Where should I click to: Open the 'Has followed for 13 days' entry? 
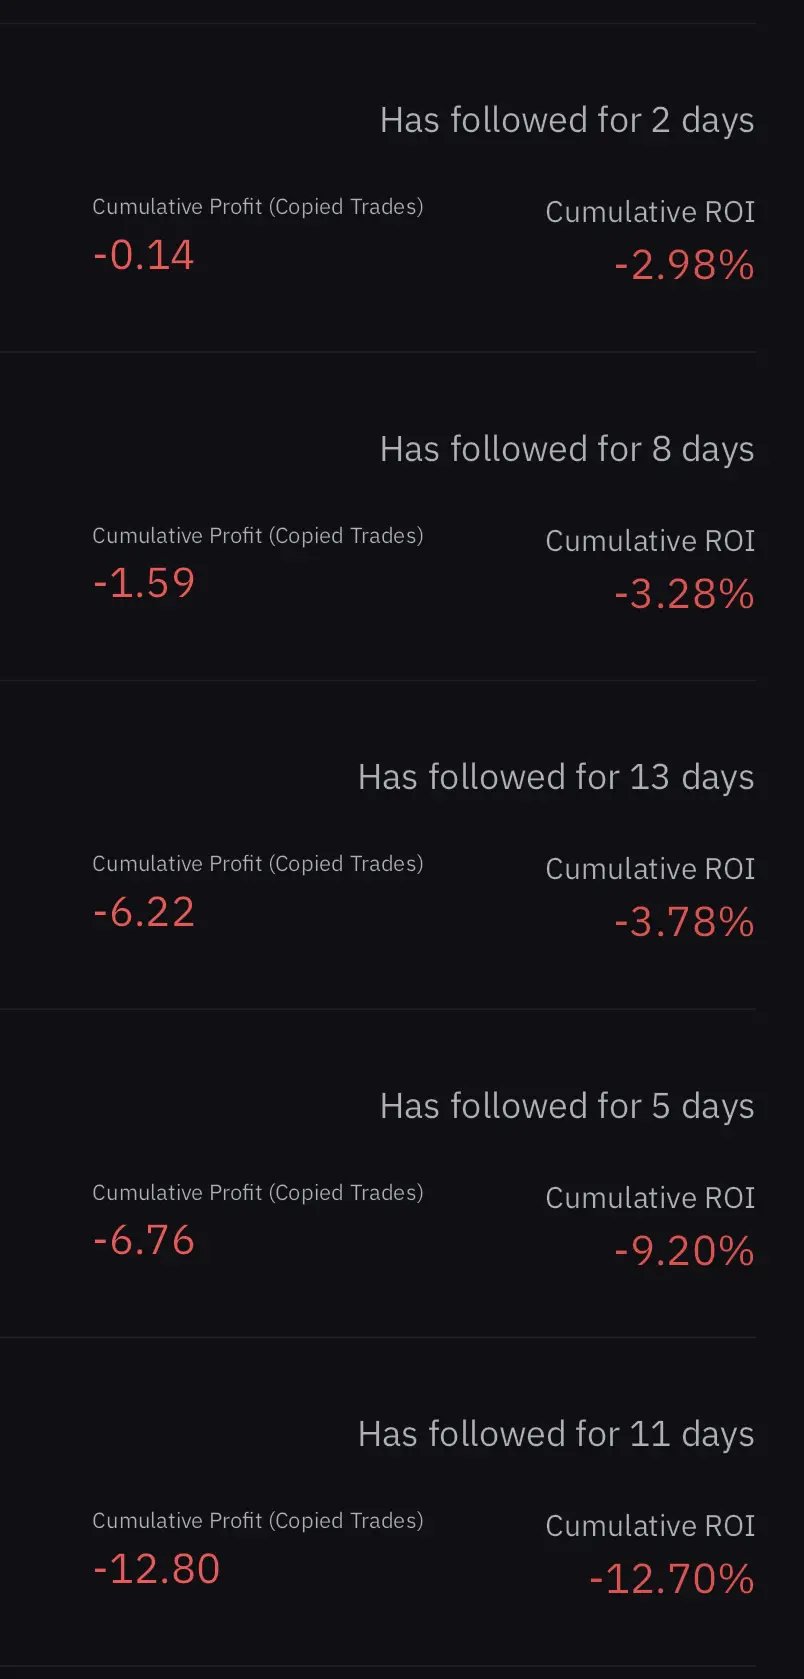[x=555, y=778]
